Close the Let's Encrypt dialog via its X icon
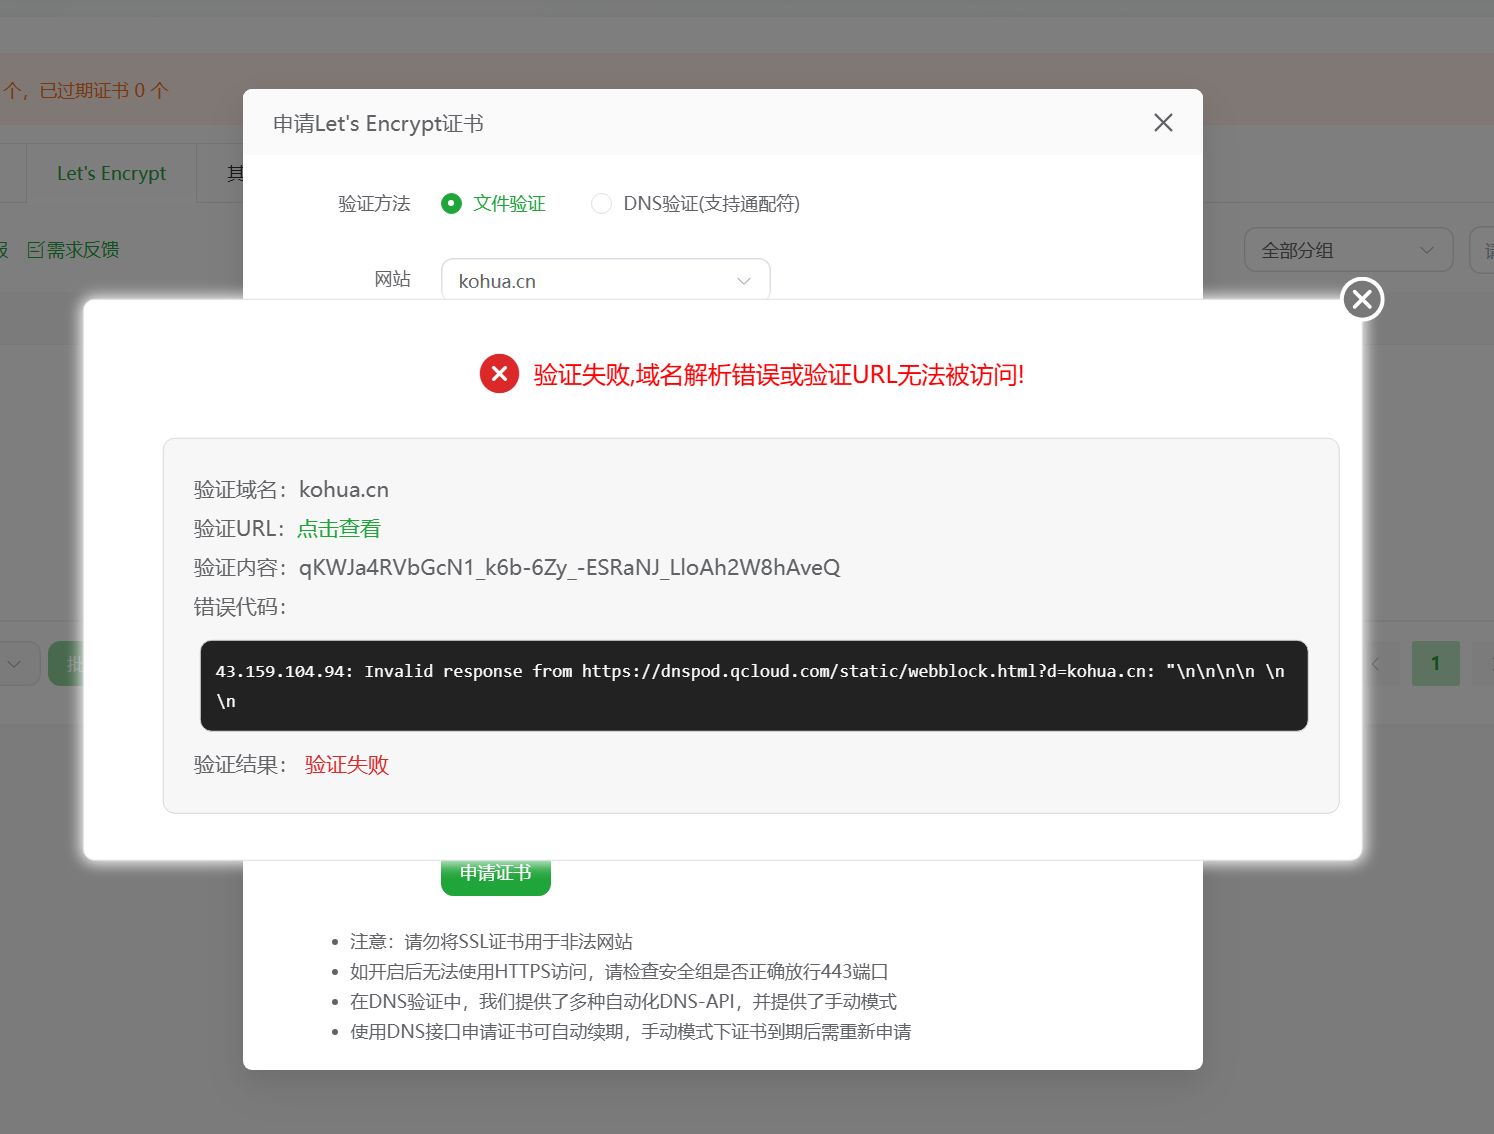 (1162, 122)
